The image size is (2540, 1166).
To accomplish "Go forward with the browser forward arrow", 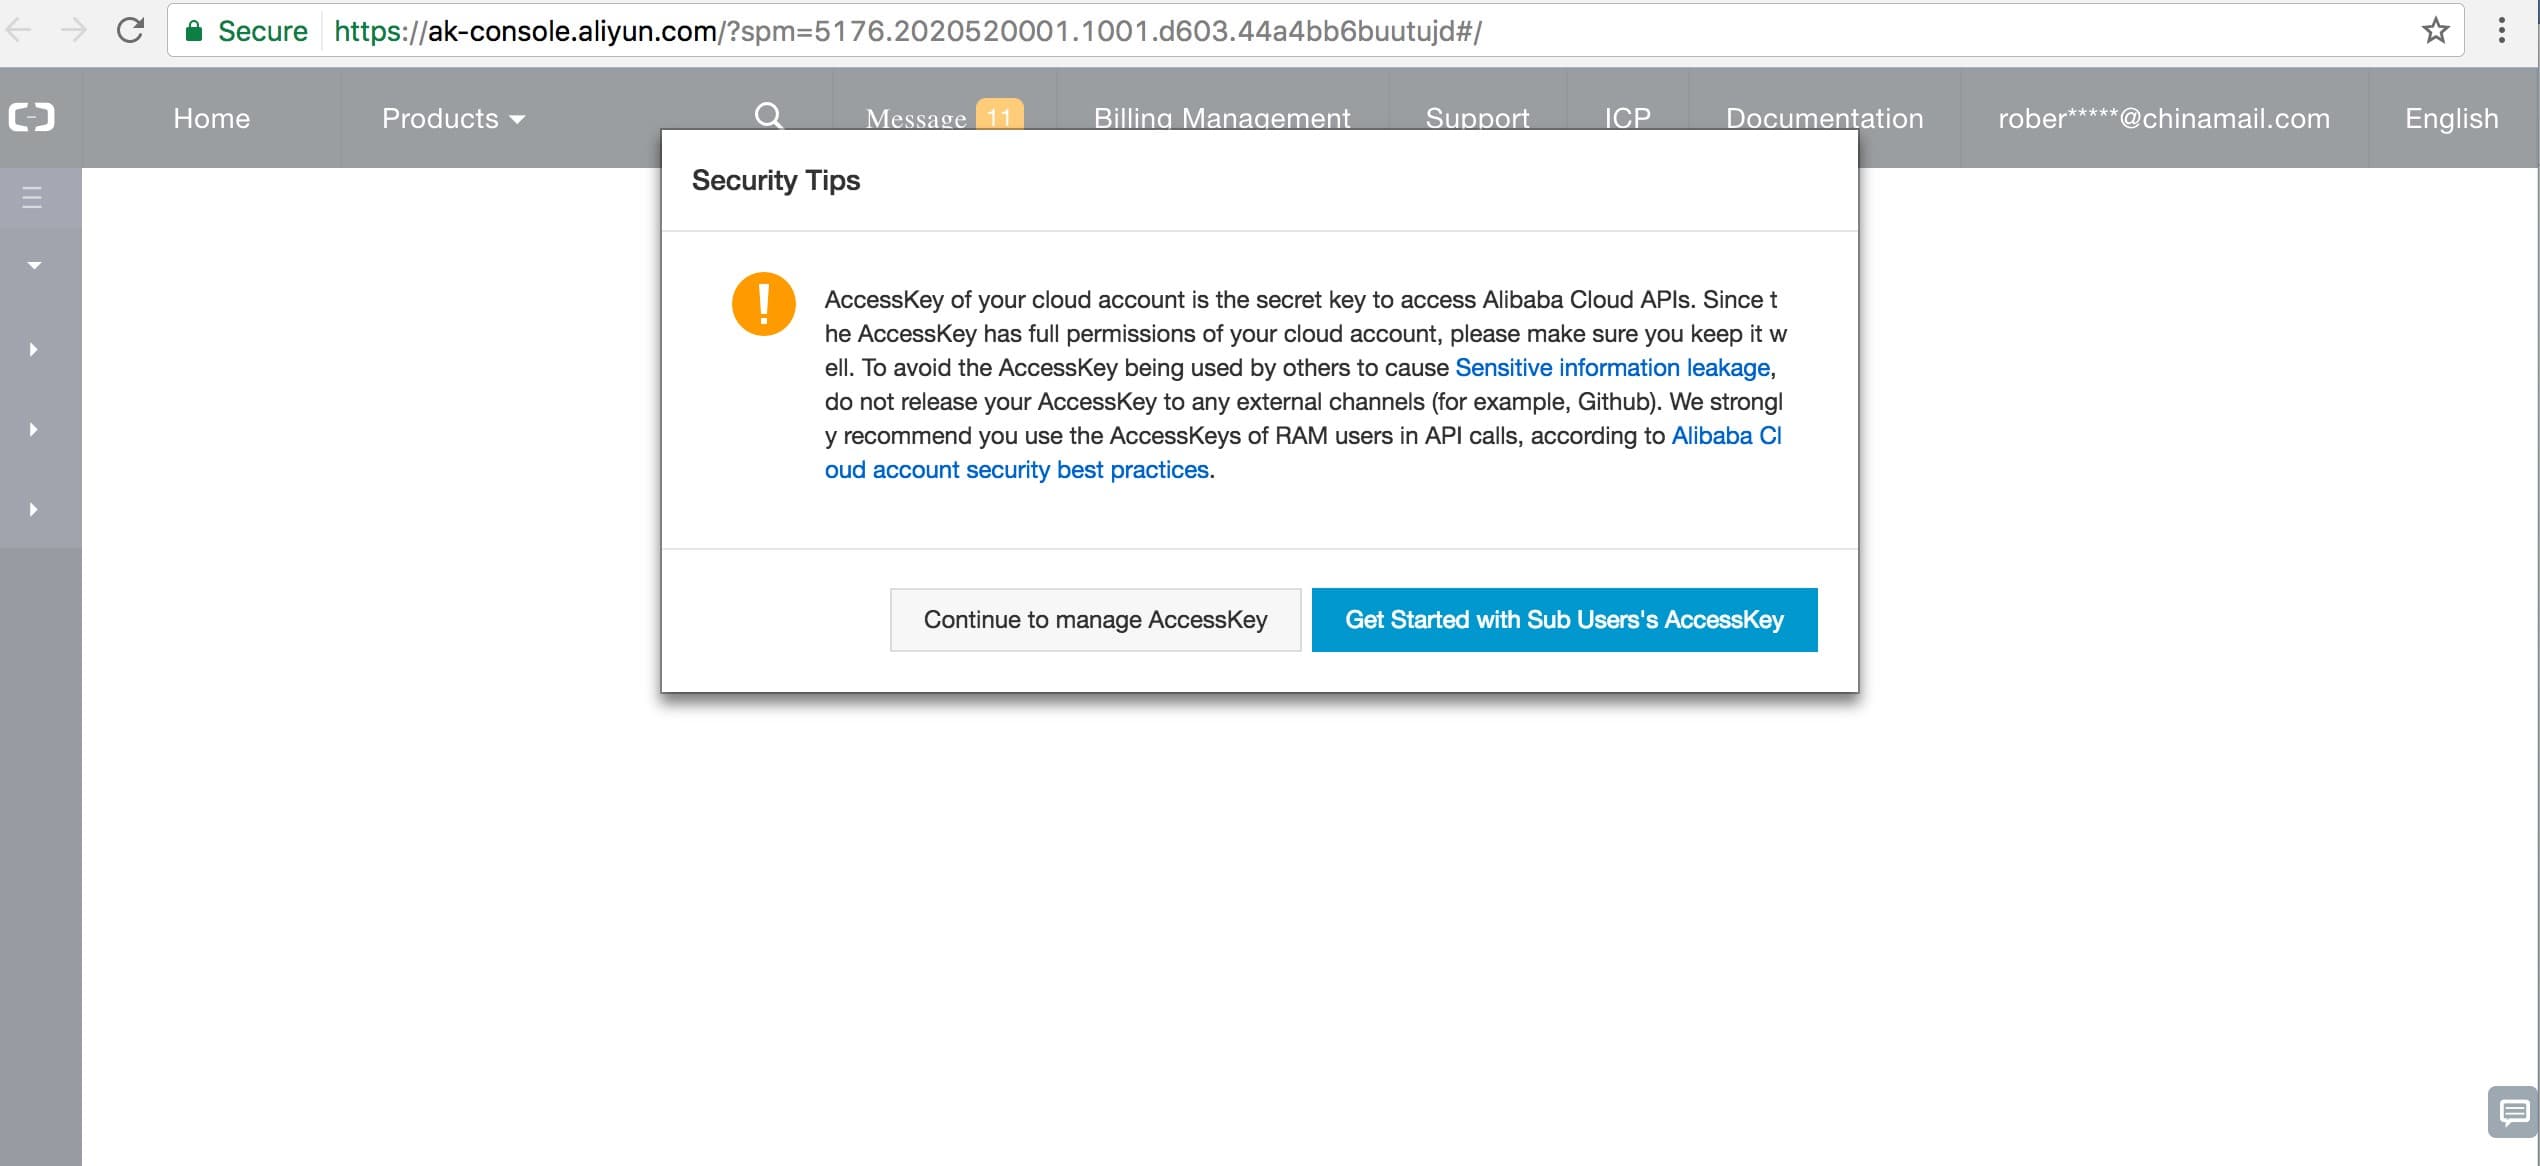I will (x=74, y=30).
